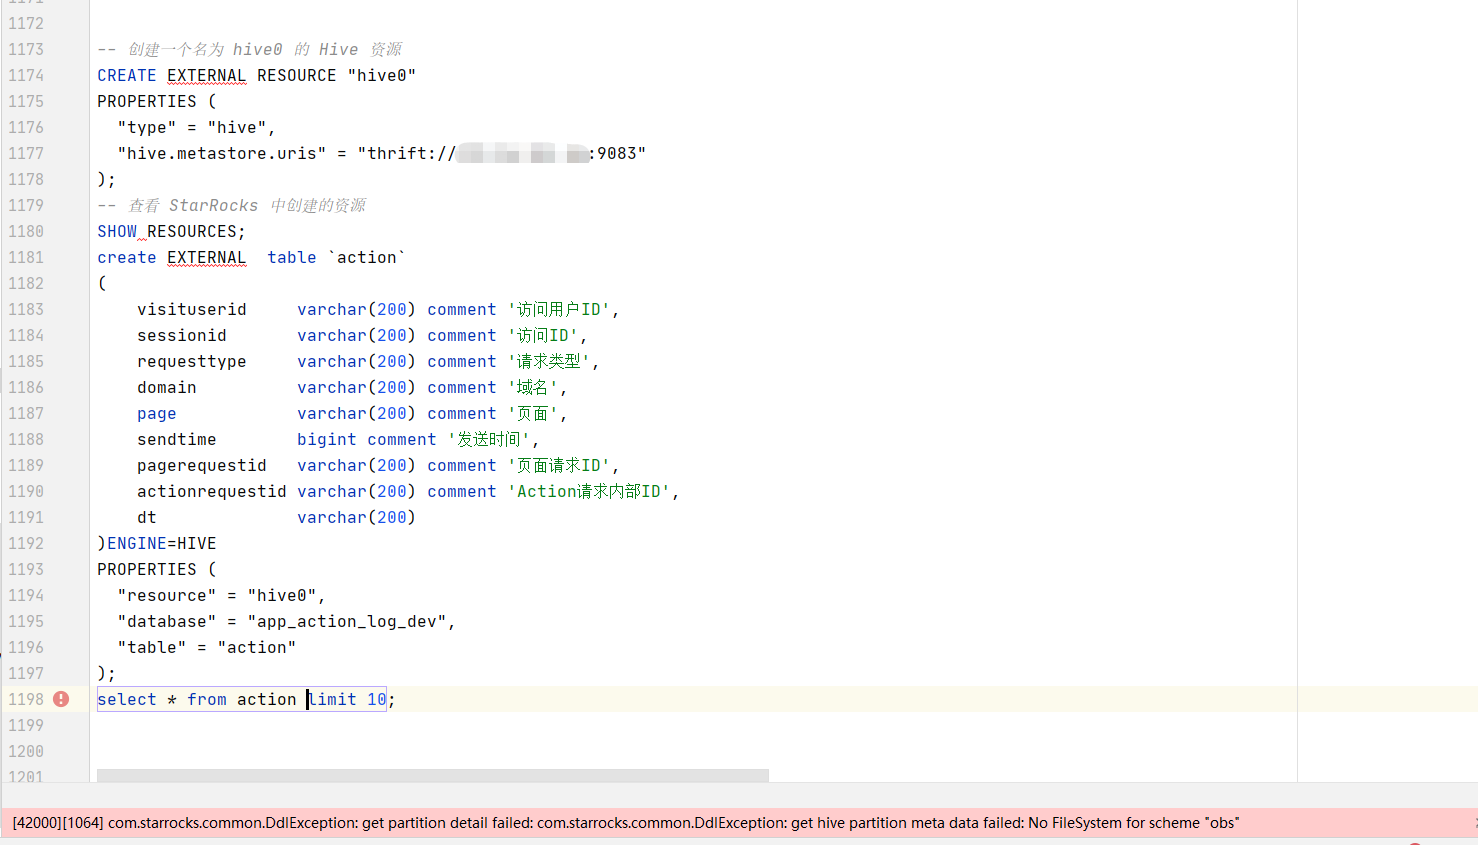Click the visituserid column name
The image size is (1478, 845).
click(x=191, y=309)
